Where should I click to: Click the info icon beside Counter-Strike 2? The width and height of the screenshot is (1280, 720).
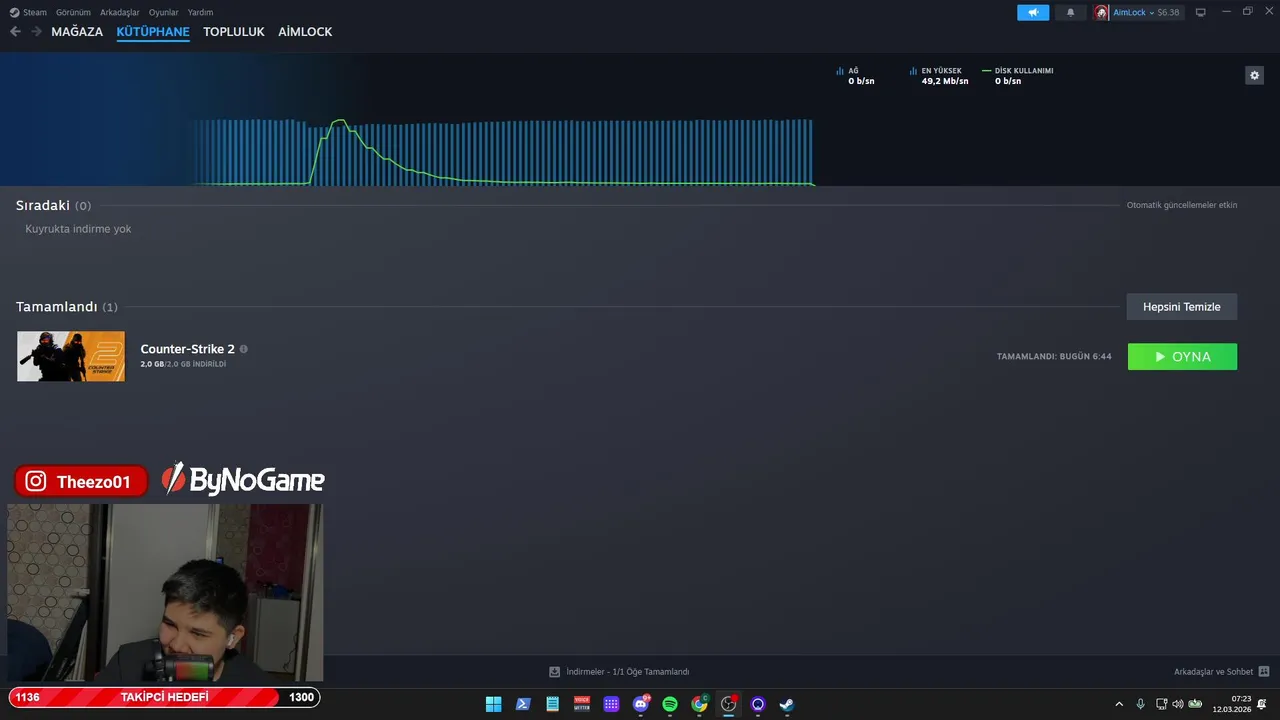pyautogui.click(x=244, y=349)
